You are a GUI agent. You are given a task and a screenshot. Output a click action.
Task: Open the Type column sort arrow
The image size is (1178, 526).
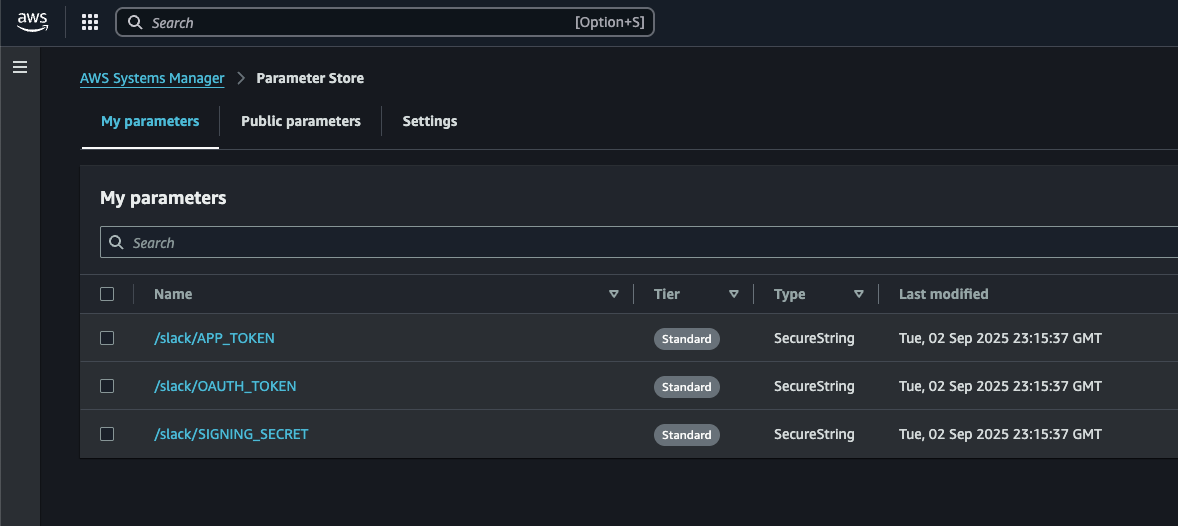(859, 294)
